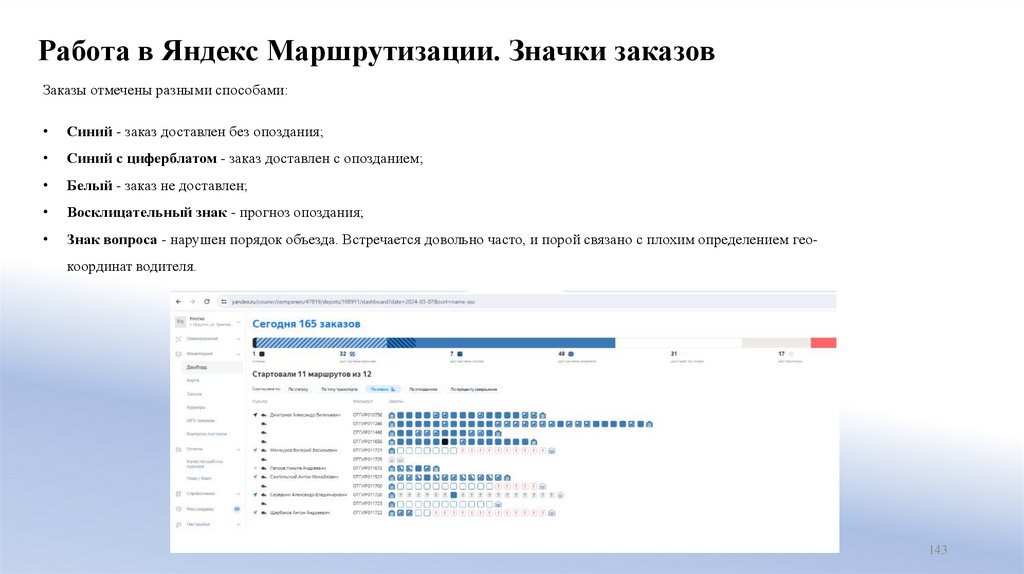1024x574 pixels.
Task: Reload the Yandex courier page
Action: [x=206, y=302]
